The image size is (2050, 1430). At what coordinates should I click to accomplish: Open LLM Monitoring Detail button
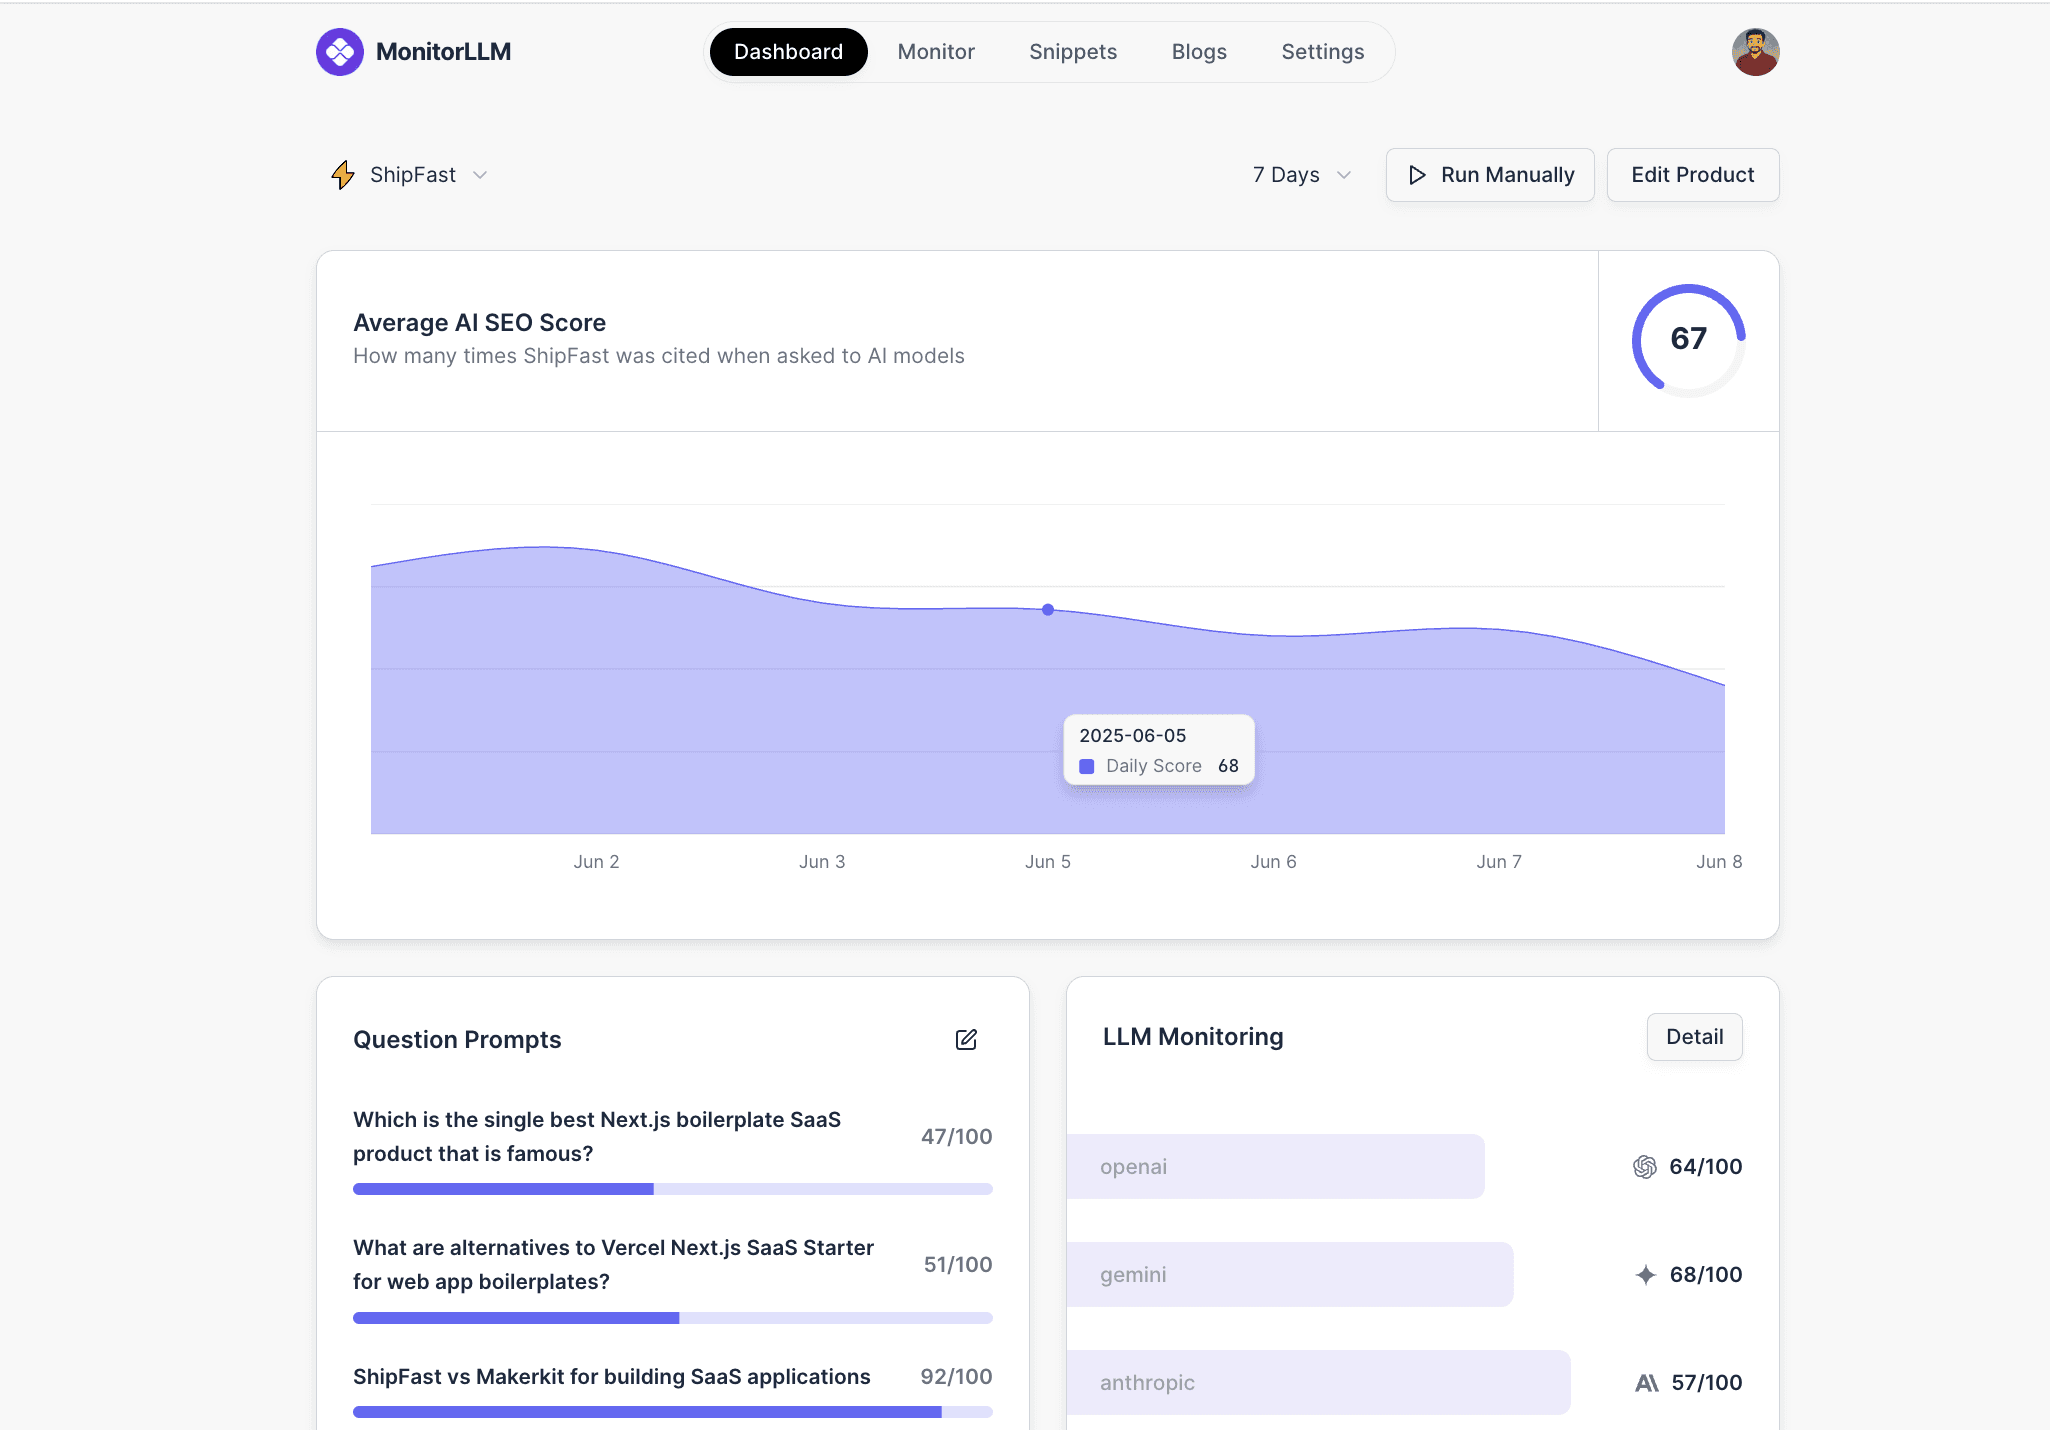coord(1694,1037)
